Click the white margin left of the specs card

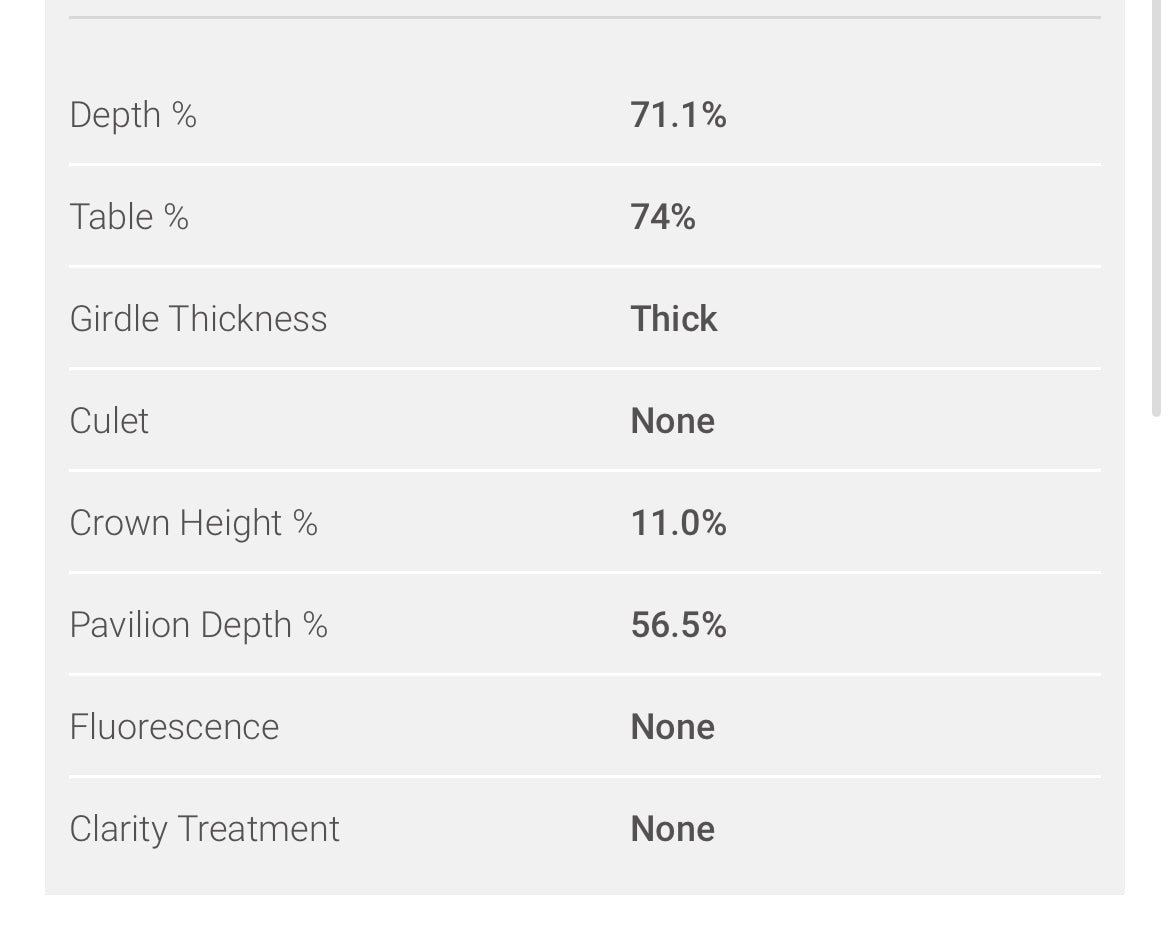[21, 450]
